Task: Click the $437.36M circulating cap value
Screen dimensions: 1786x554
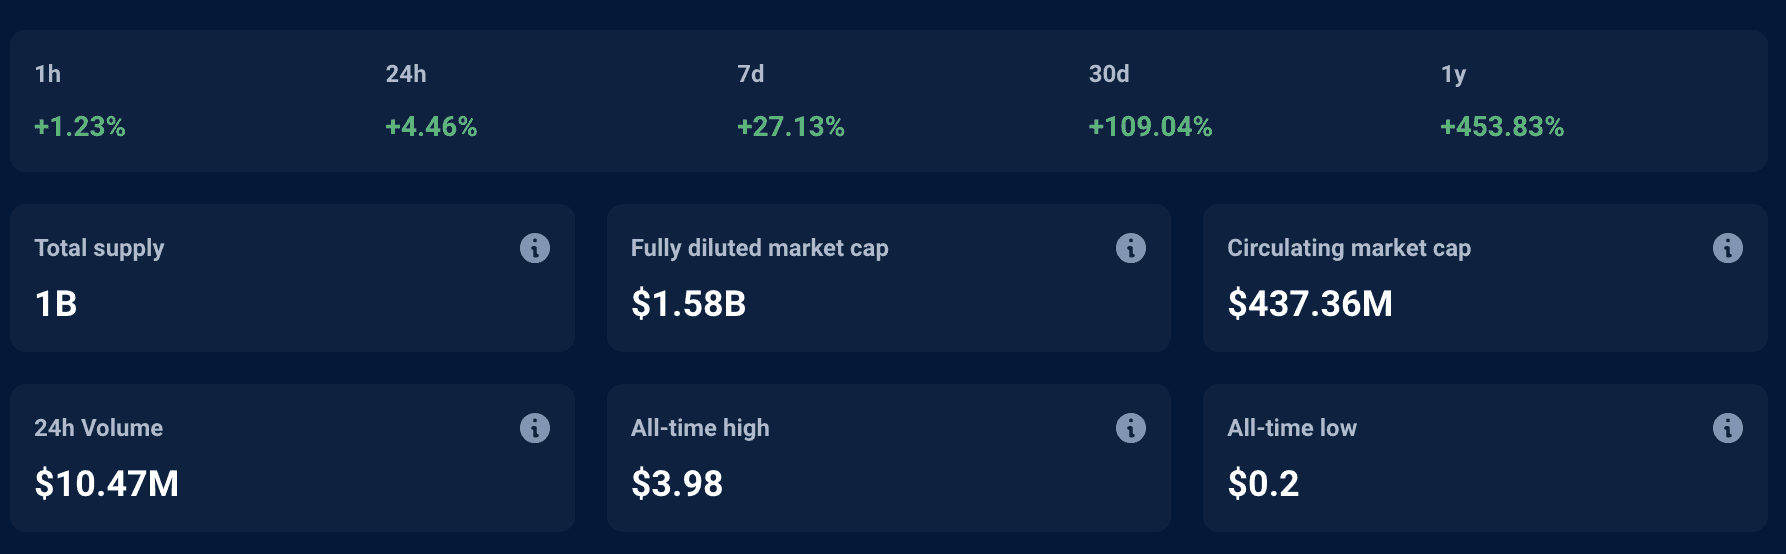Action: point(1310,304)
